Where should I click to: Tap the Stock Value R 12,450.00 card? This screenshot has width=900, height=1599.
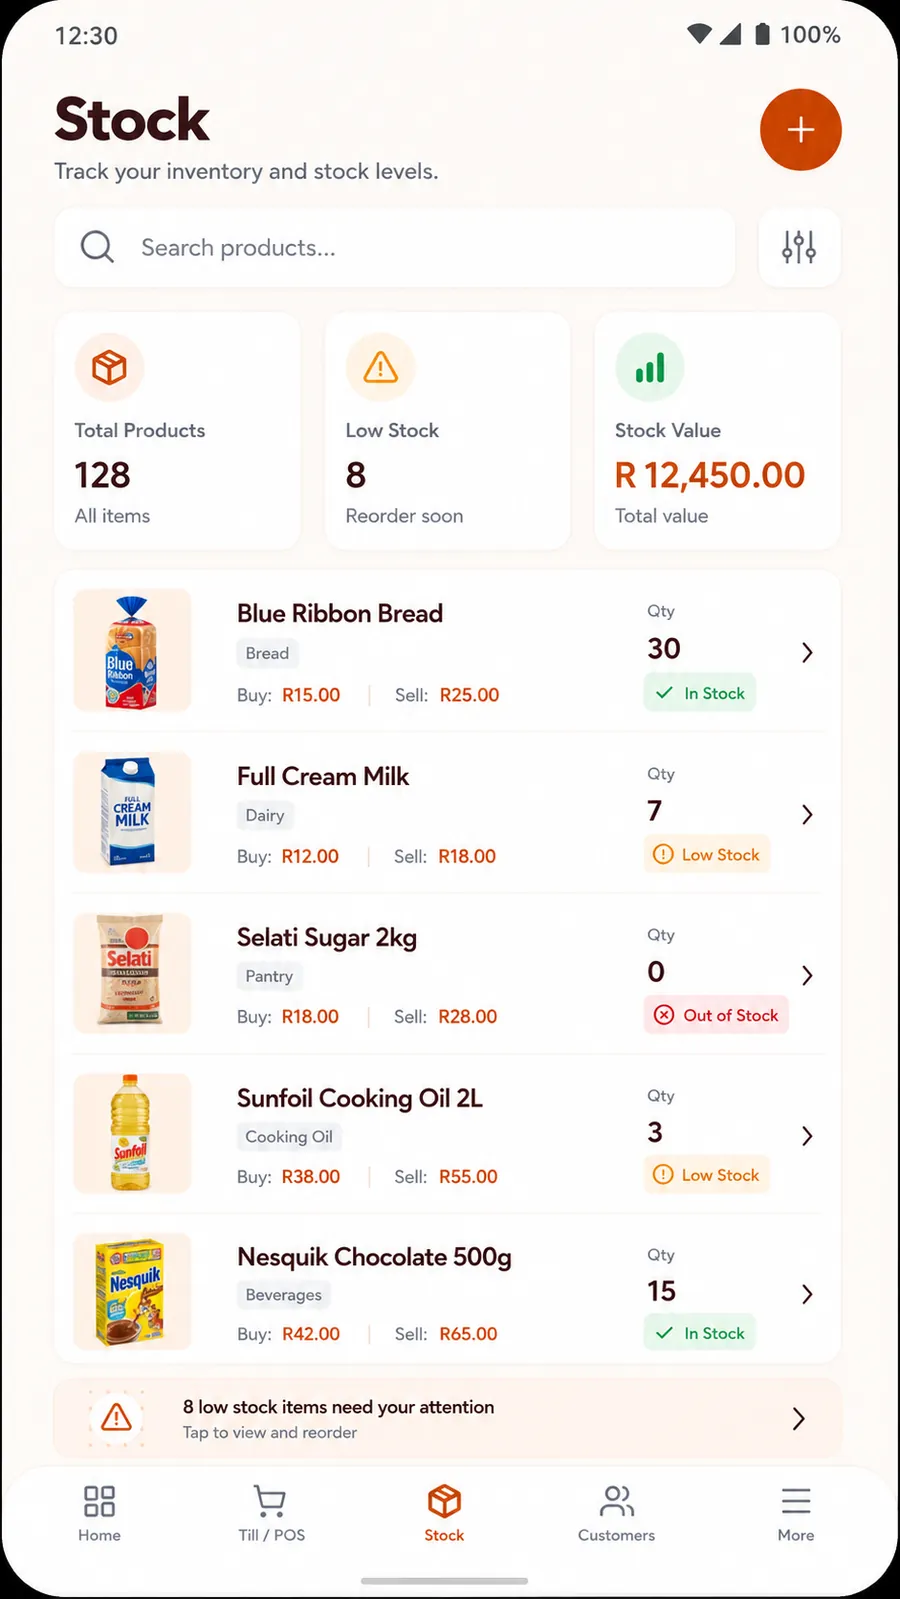point(718,431)
